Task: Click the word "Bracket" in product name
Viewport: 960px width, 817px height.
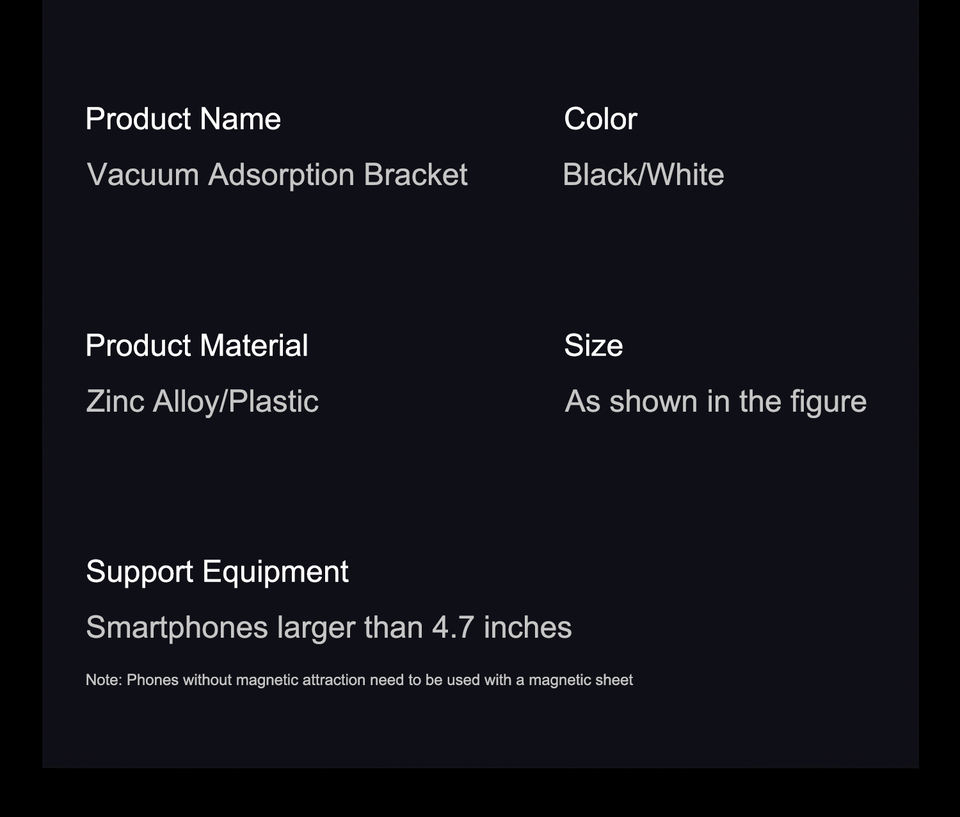Action: [x=415, y=175]
